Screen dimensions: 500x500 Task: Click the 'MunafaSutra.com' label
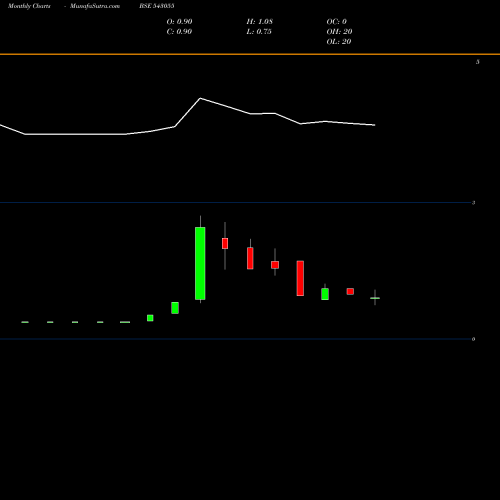point(95,6)
